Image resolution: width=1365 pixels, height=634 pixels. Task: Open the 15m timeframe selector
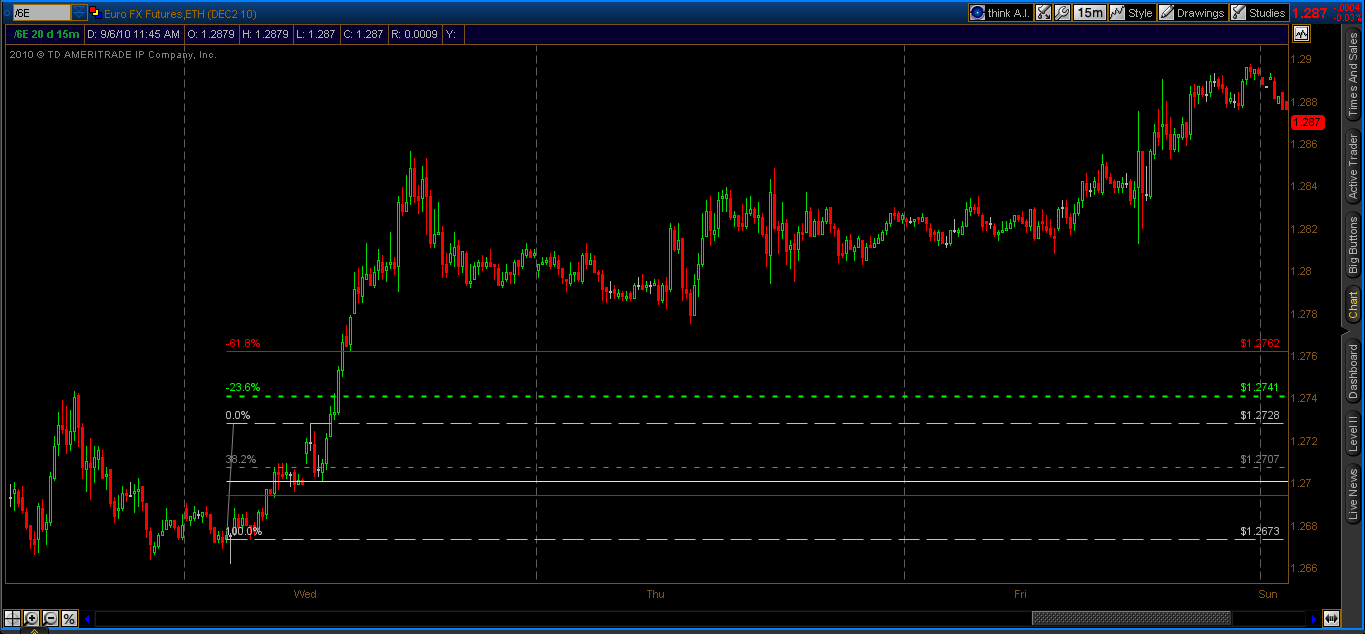[1089, 13]
